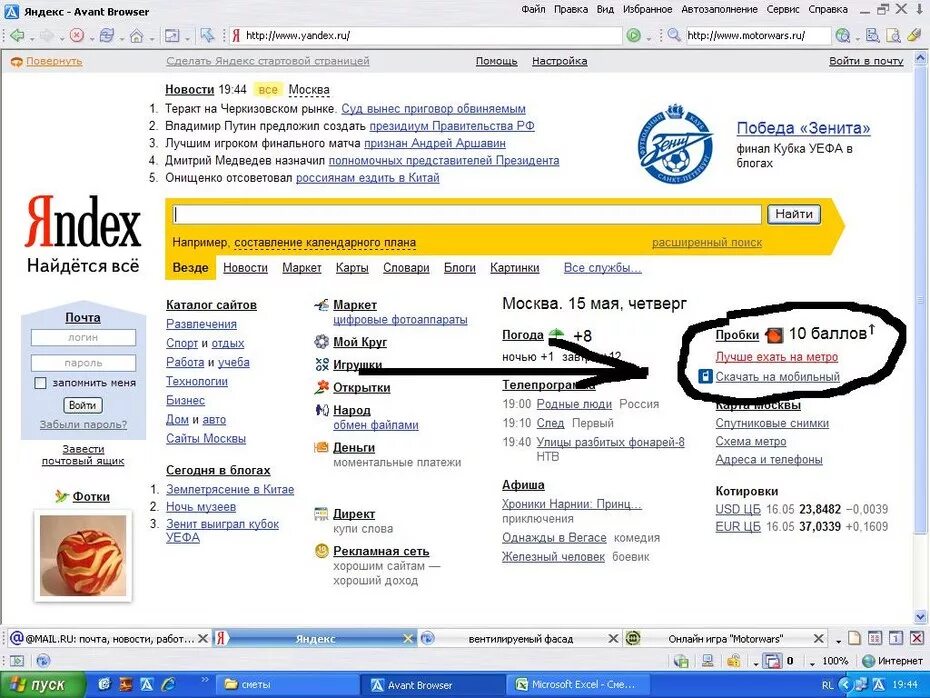Click the magnifier icon beside search box
This screenshot has height=698, width=930.
[x=674, y=35]
